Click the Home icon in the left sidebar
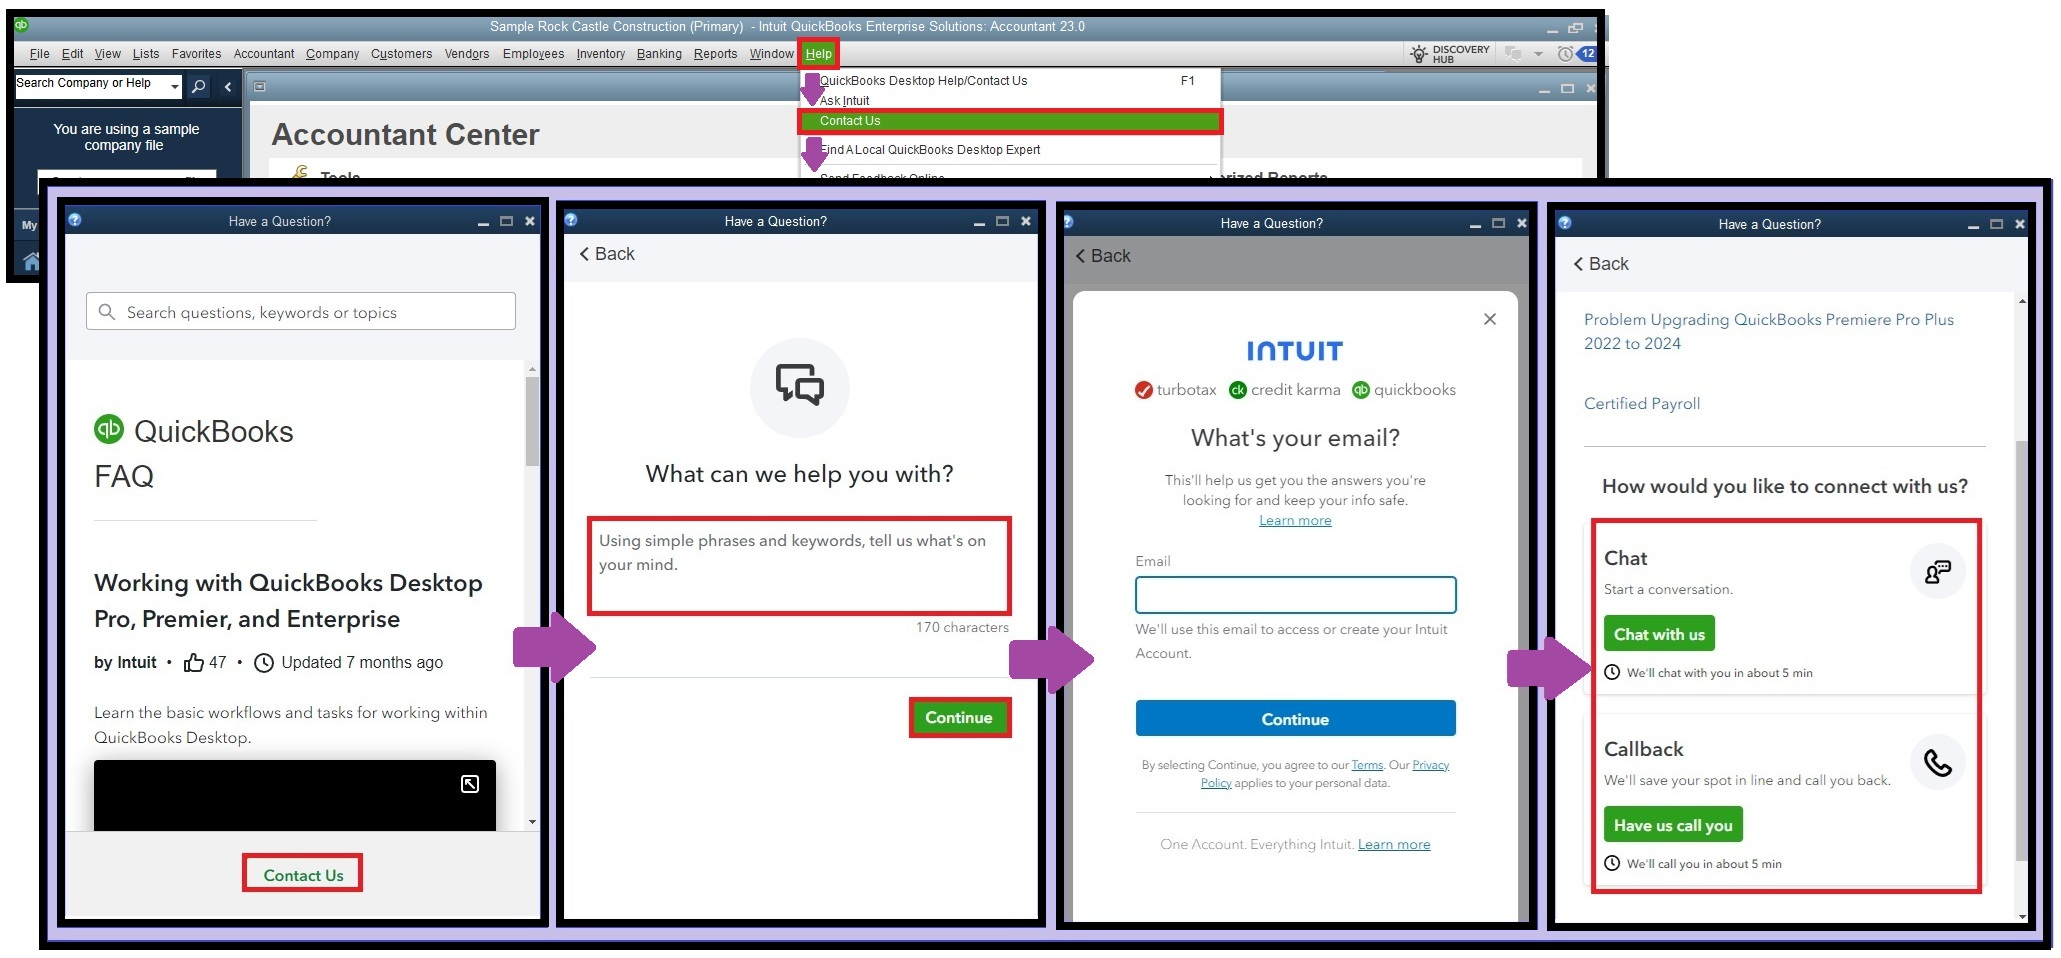This screenshot has height=958, width=2061. click(31, 262)
